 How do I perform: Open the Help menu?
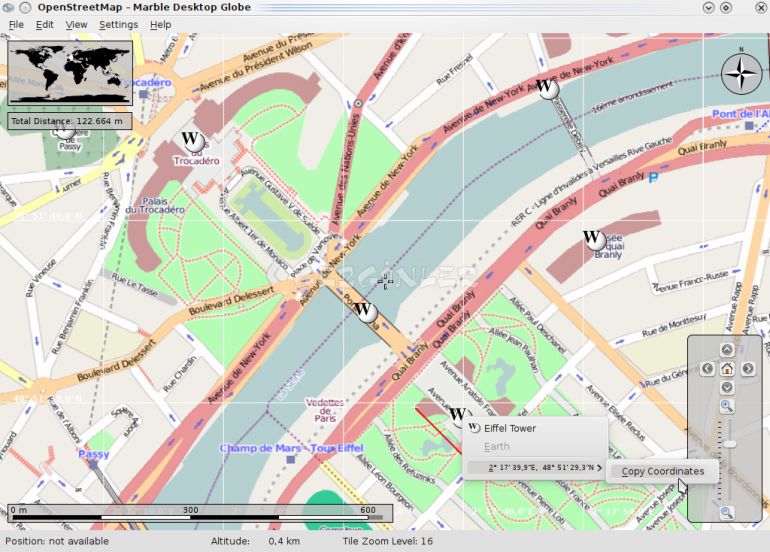click(x=161, y=25)
